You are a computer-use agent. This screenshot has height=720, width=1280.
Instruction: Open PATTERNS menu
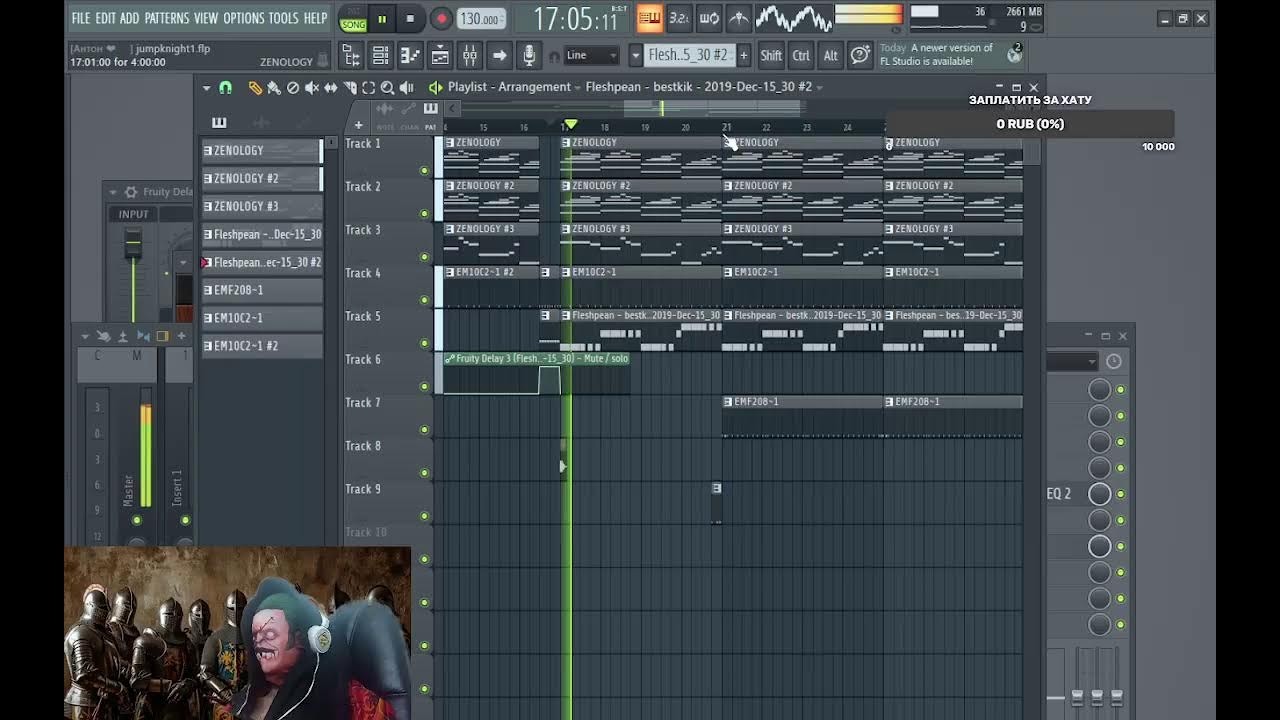[167, 18]
